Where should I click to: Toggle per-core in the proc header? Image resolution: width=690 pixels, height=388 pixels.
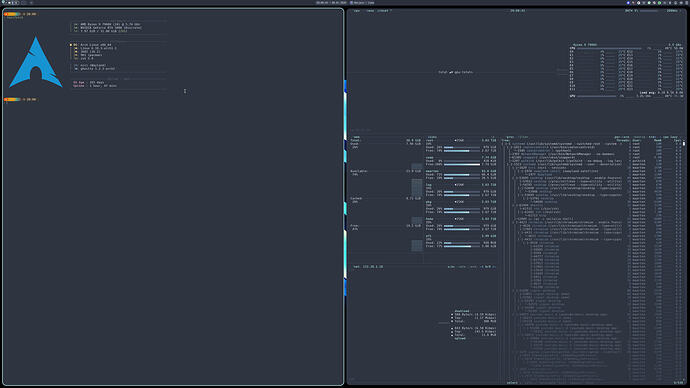pyautogui.click(x=622, y=137)
